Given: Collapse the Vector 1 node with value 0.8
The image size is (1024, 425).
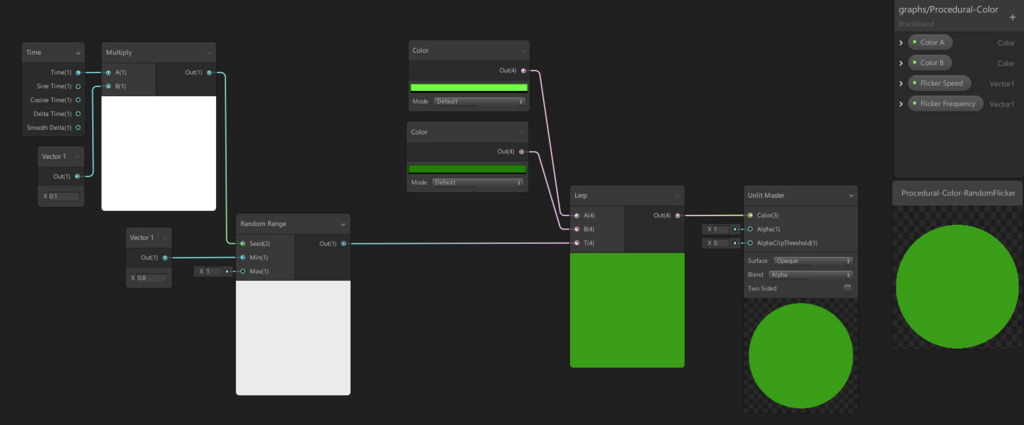Looking at the screenshot, I should coord(165,238).
